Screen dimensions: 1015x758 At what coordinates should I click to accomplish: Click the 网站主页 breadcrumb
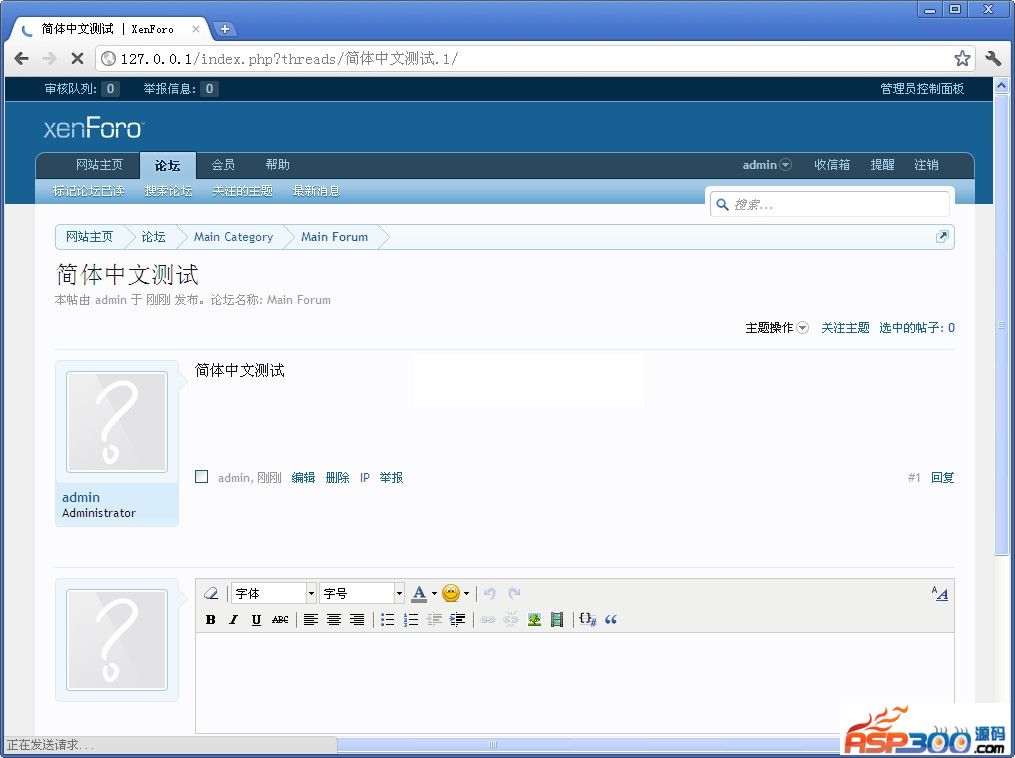[x=89, y=237]
